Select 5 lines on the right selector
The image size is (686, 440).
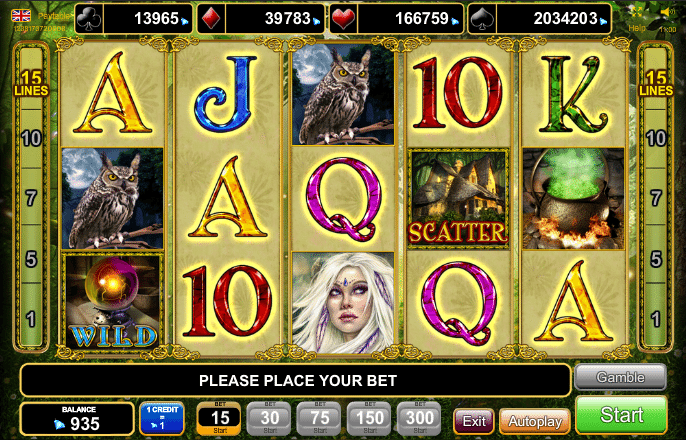655,259
